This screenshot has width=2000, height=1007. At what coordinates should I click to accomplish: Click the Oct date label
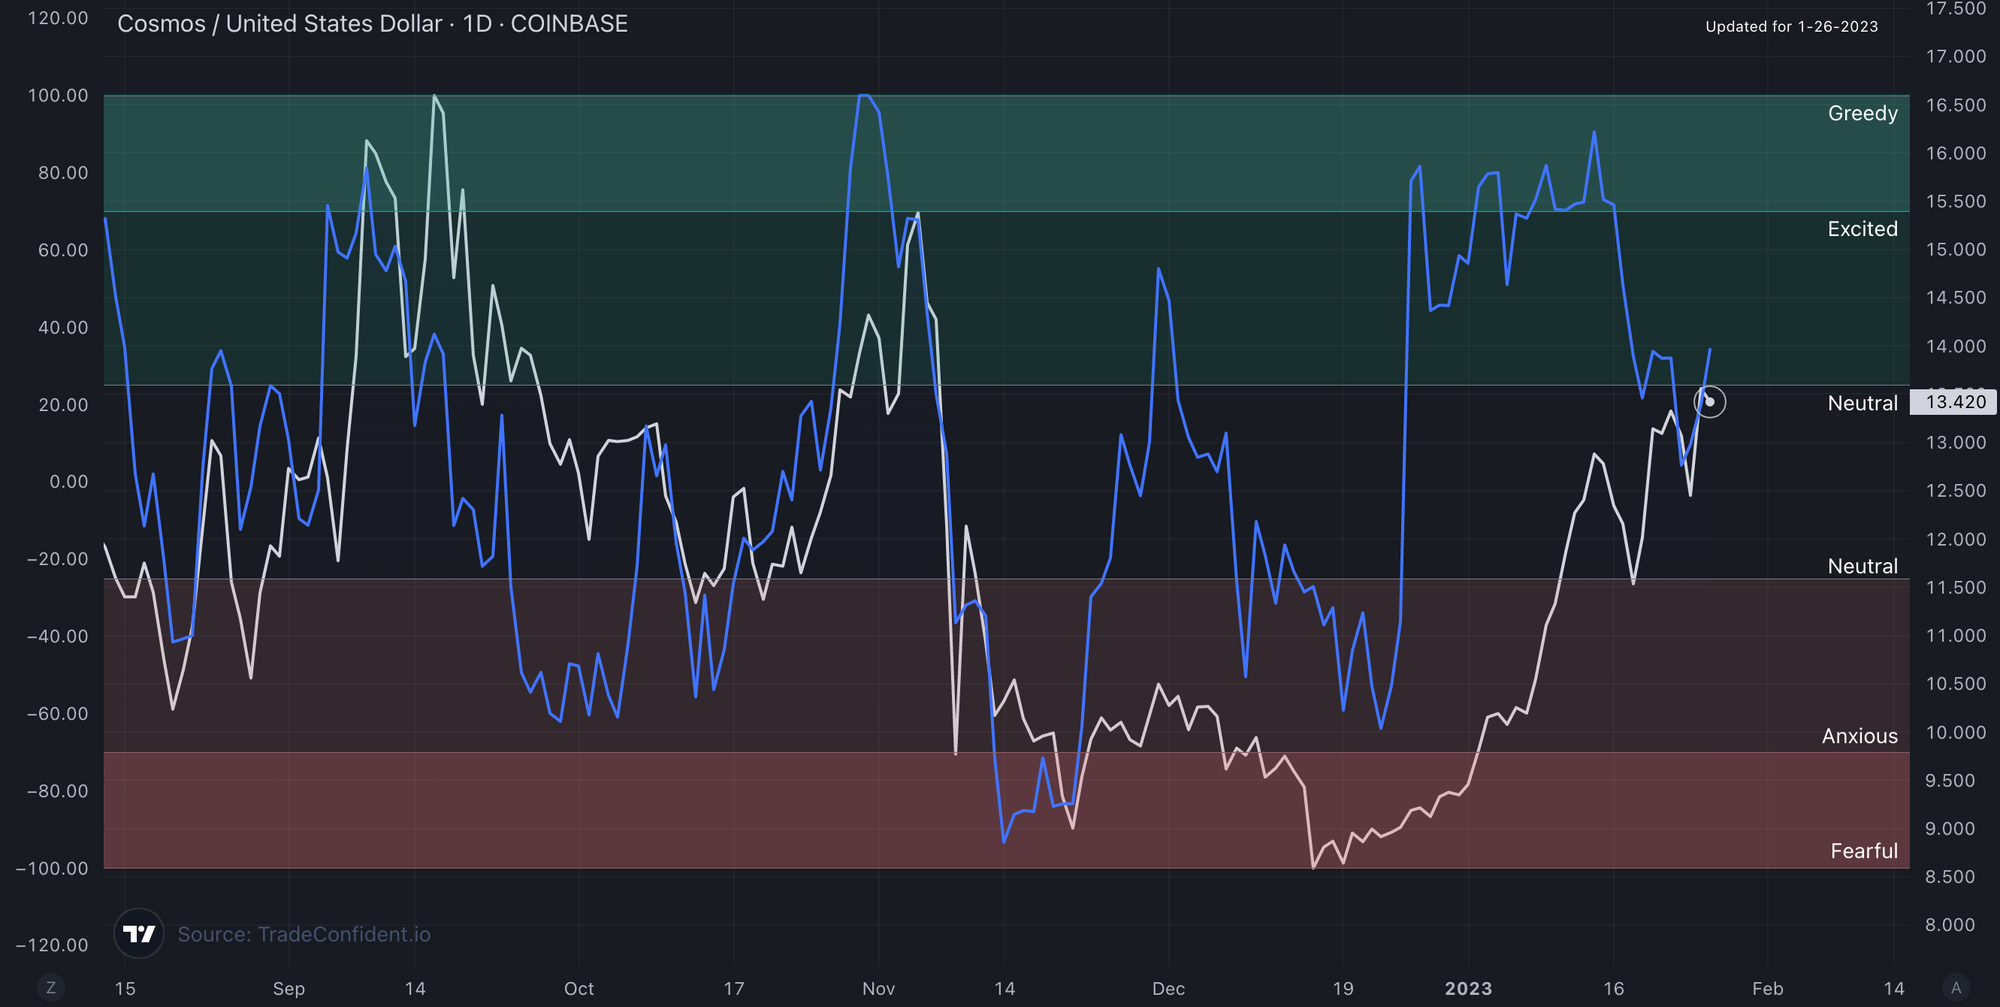578,988
